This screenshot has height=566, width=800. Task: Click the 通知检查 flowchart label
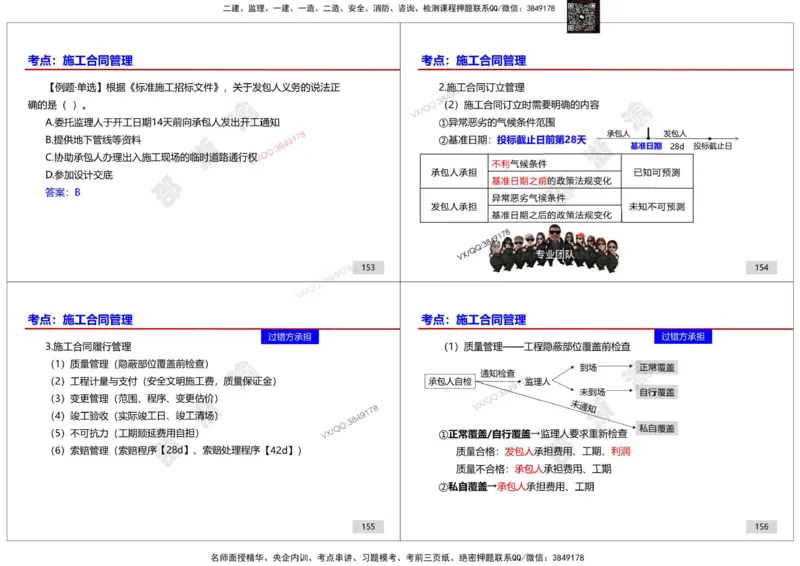point(497,373)
